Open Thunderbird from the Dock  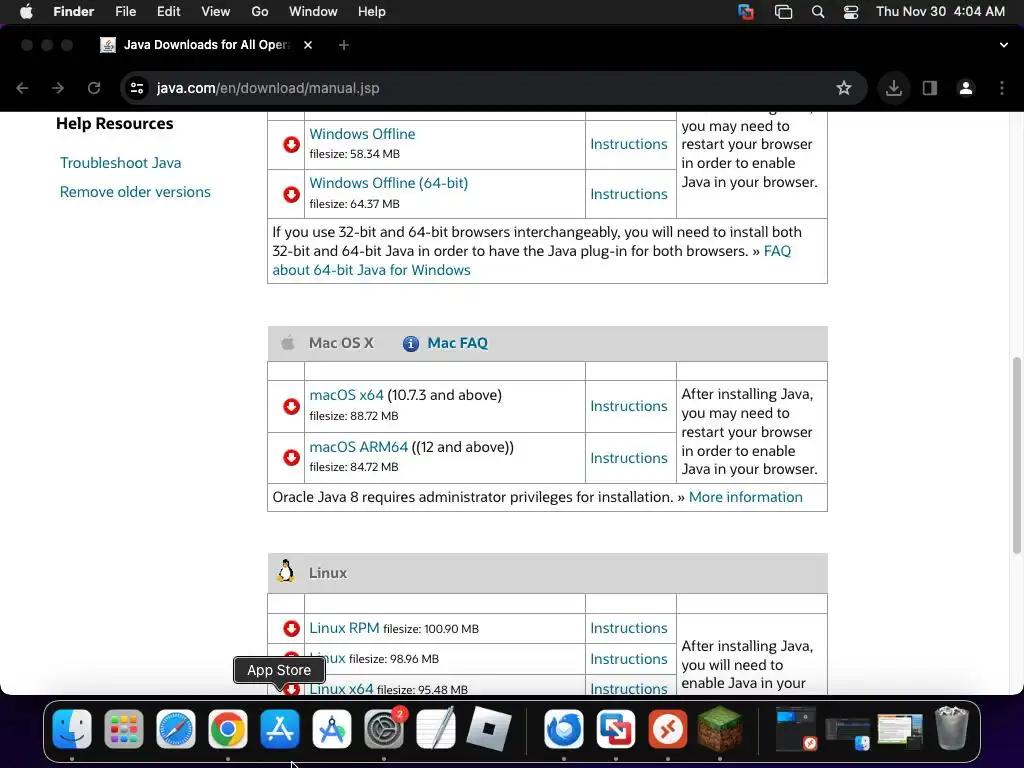click(x=564, y=729)
